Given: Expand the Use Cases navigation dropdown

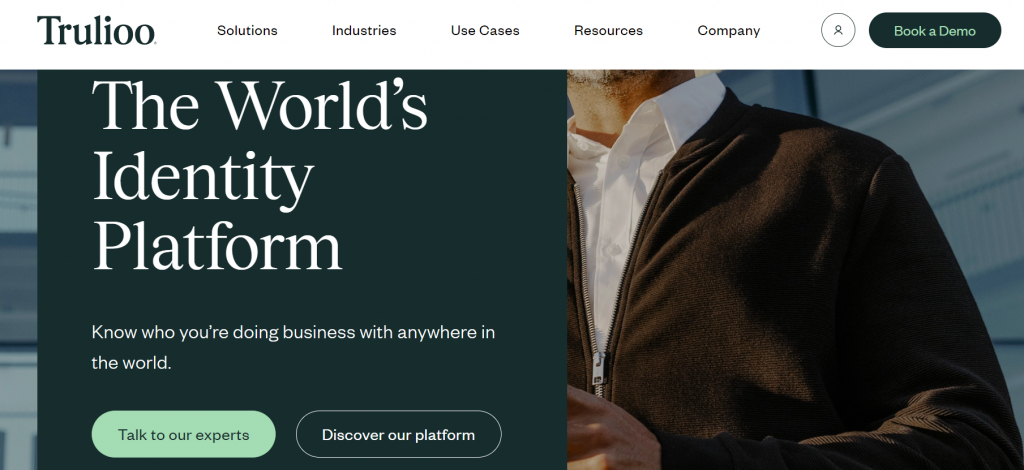Looking at the screenshot, I should 485,30.
